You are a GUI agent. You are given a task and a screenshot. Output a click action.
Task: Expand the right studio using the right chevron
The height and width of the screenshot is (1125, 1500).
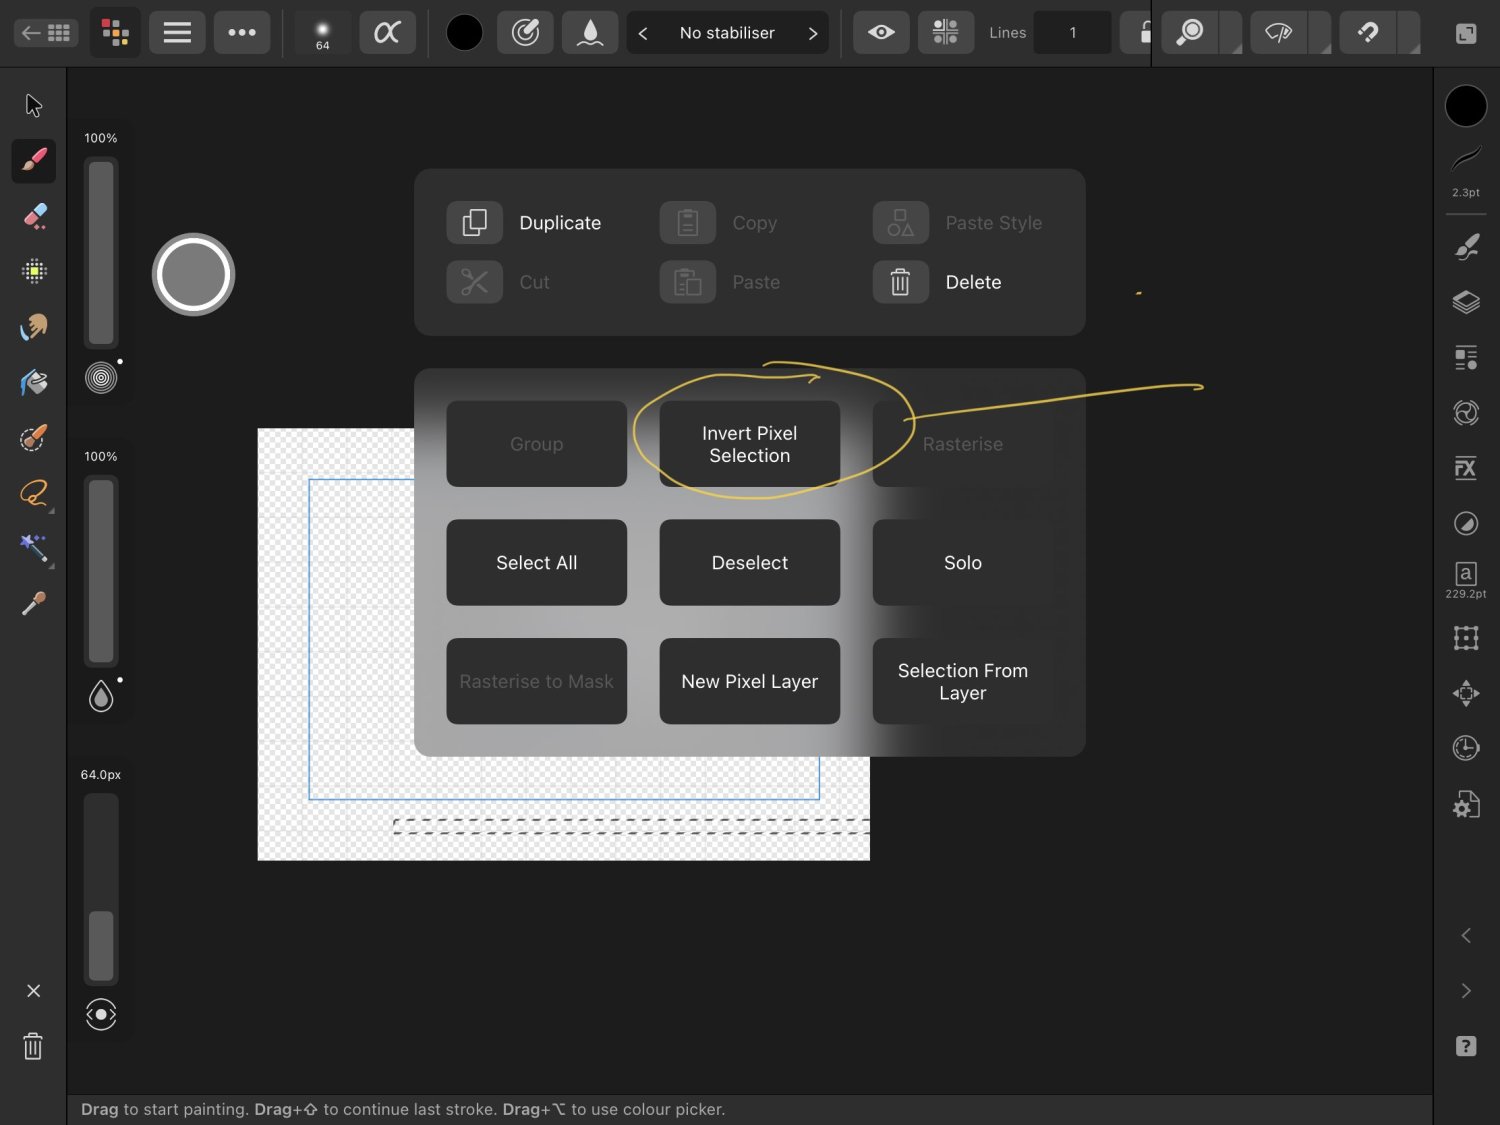coord(1466,990)
